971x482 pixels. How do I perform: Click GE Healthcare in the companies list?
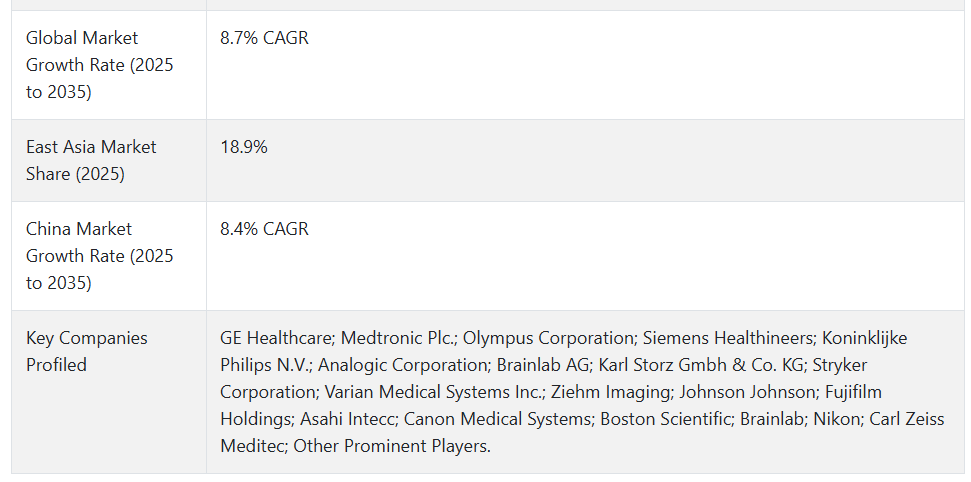click(x=276, y=338)
